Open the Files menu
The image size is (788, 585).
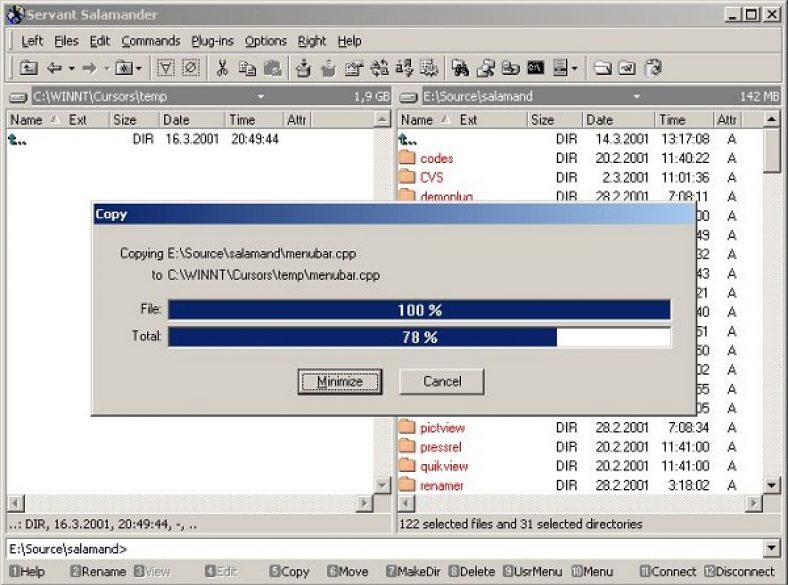click(66, 41)
